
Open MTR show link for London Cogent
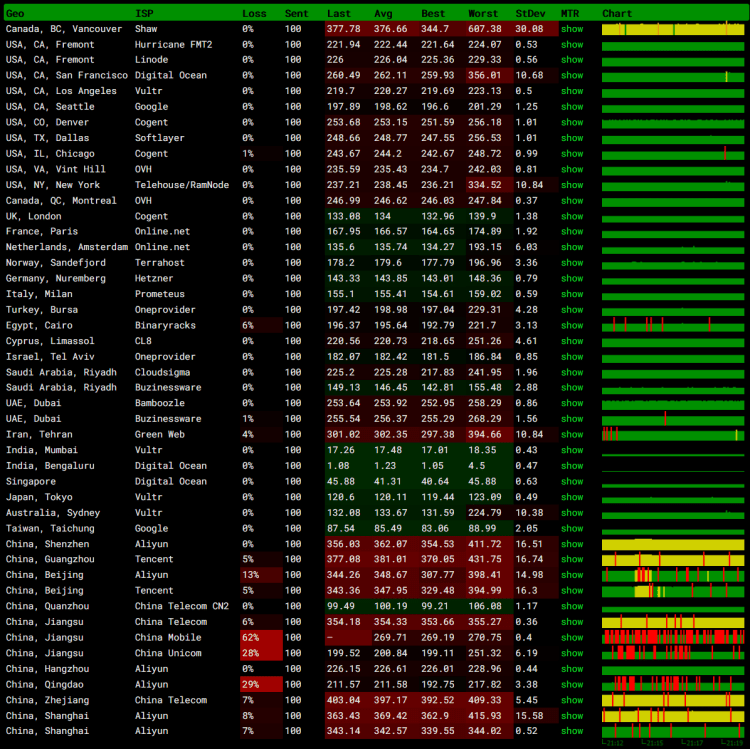point(571,216)
